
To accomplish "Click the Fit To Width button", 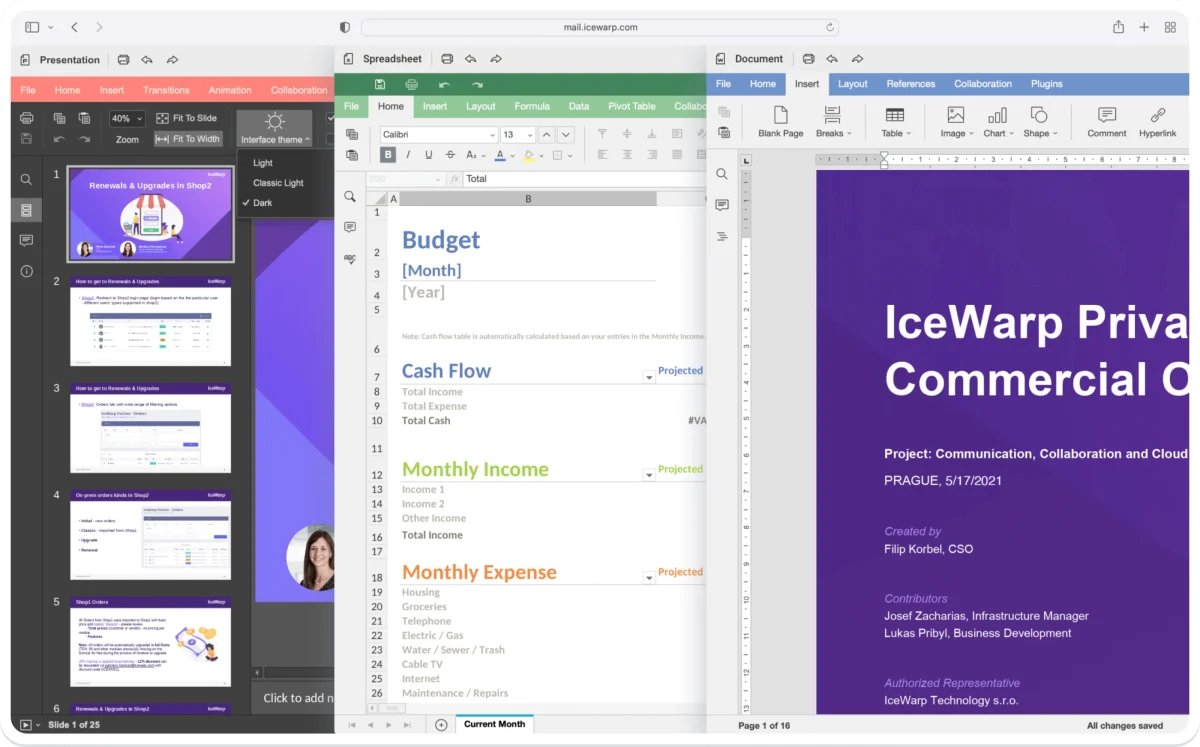I will 188,139.
